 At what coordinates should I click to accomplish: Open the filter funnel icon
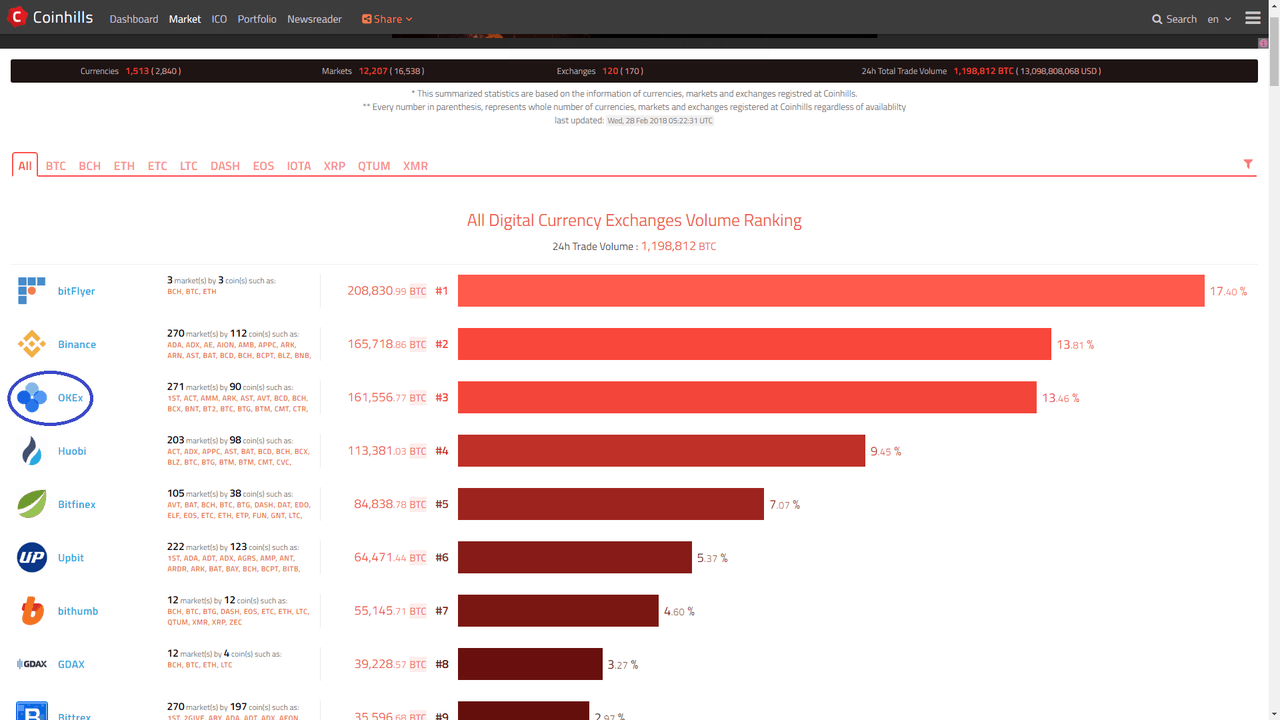(x=1248, y=164)
